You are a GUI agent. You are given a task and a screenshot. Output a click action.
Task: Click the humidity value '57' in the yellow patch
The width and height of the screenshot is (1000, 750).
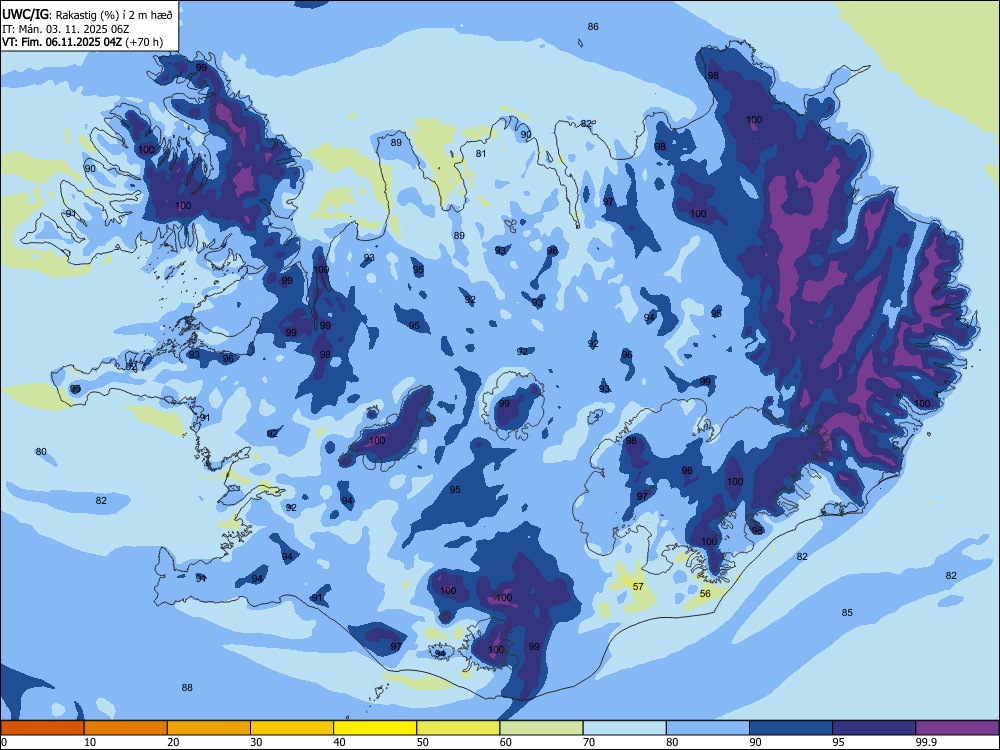638,586
